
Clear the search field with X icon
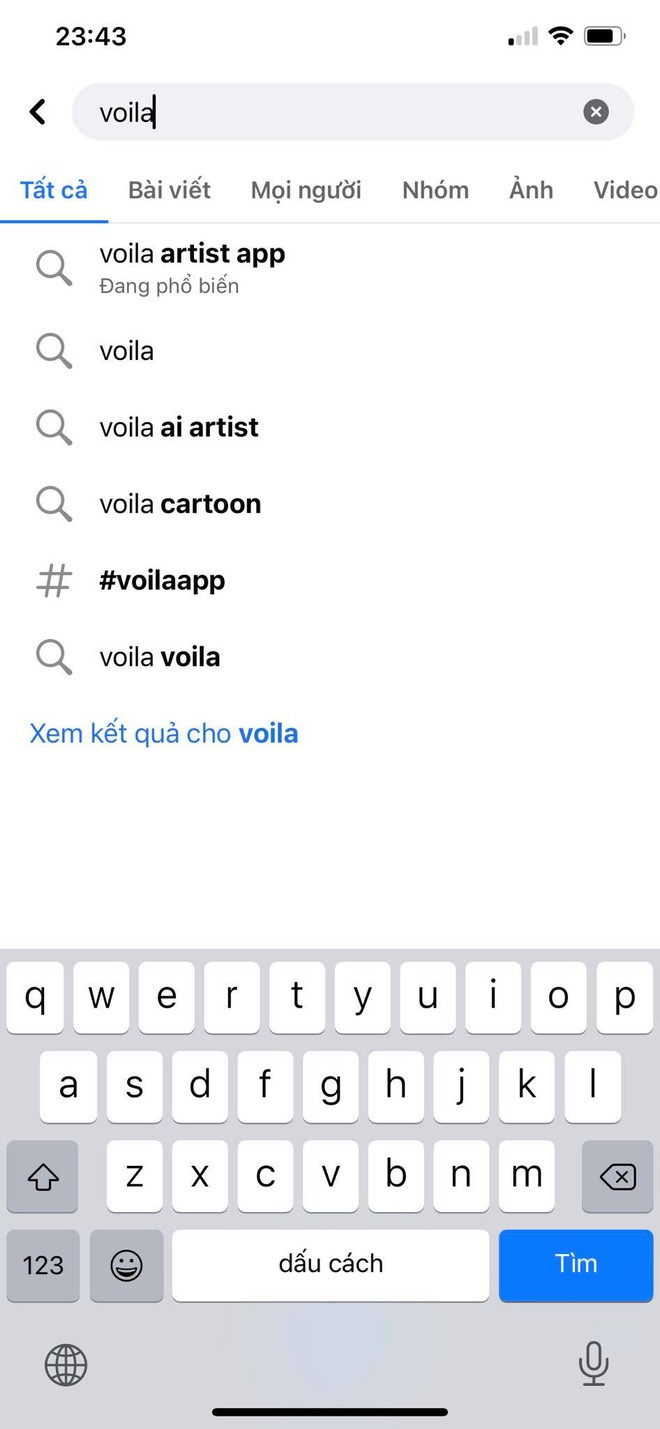click(x=596, y=112)
